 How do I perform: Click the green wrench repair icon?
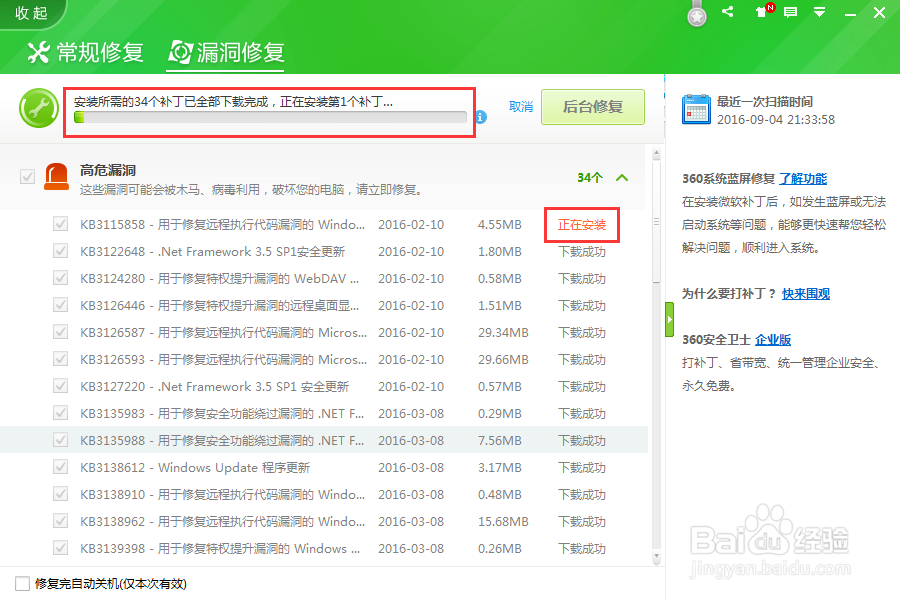(39, 106)
